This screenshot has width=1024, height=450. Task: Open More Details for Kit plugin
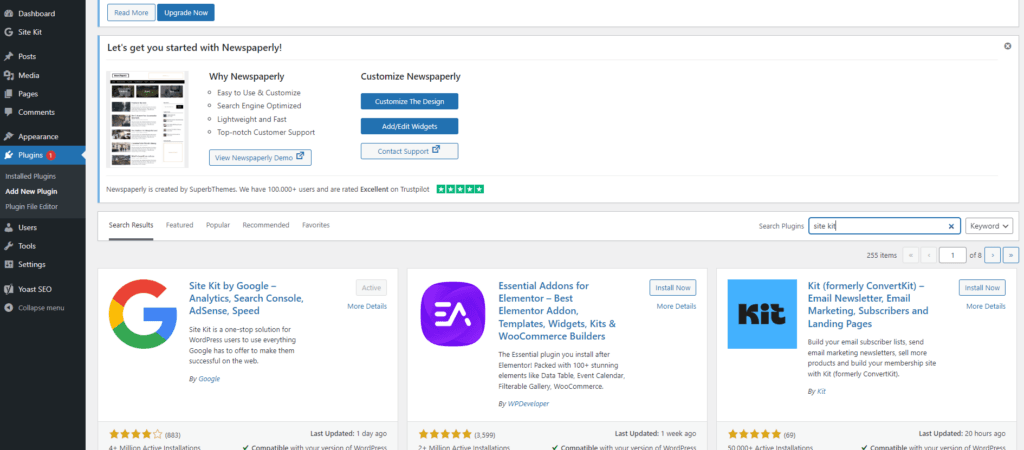coord(986,306)
